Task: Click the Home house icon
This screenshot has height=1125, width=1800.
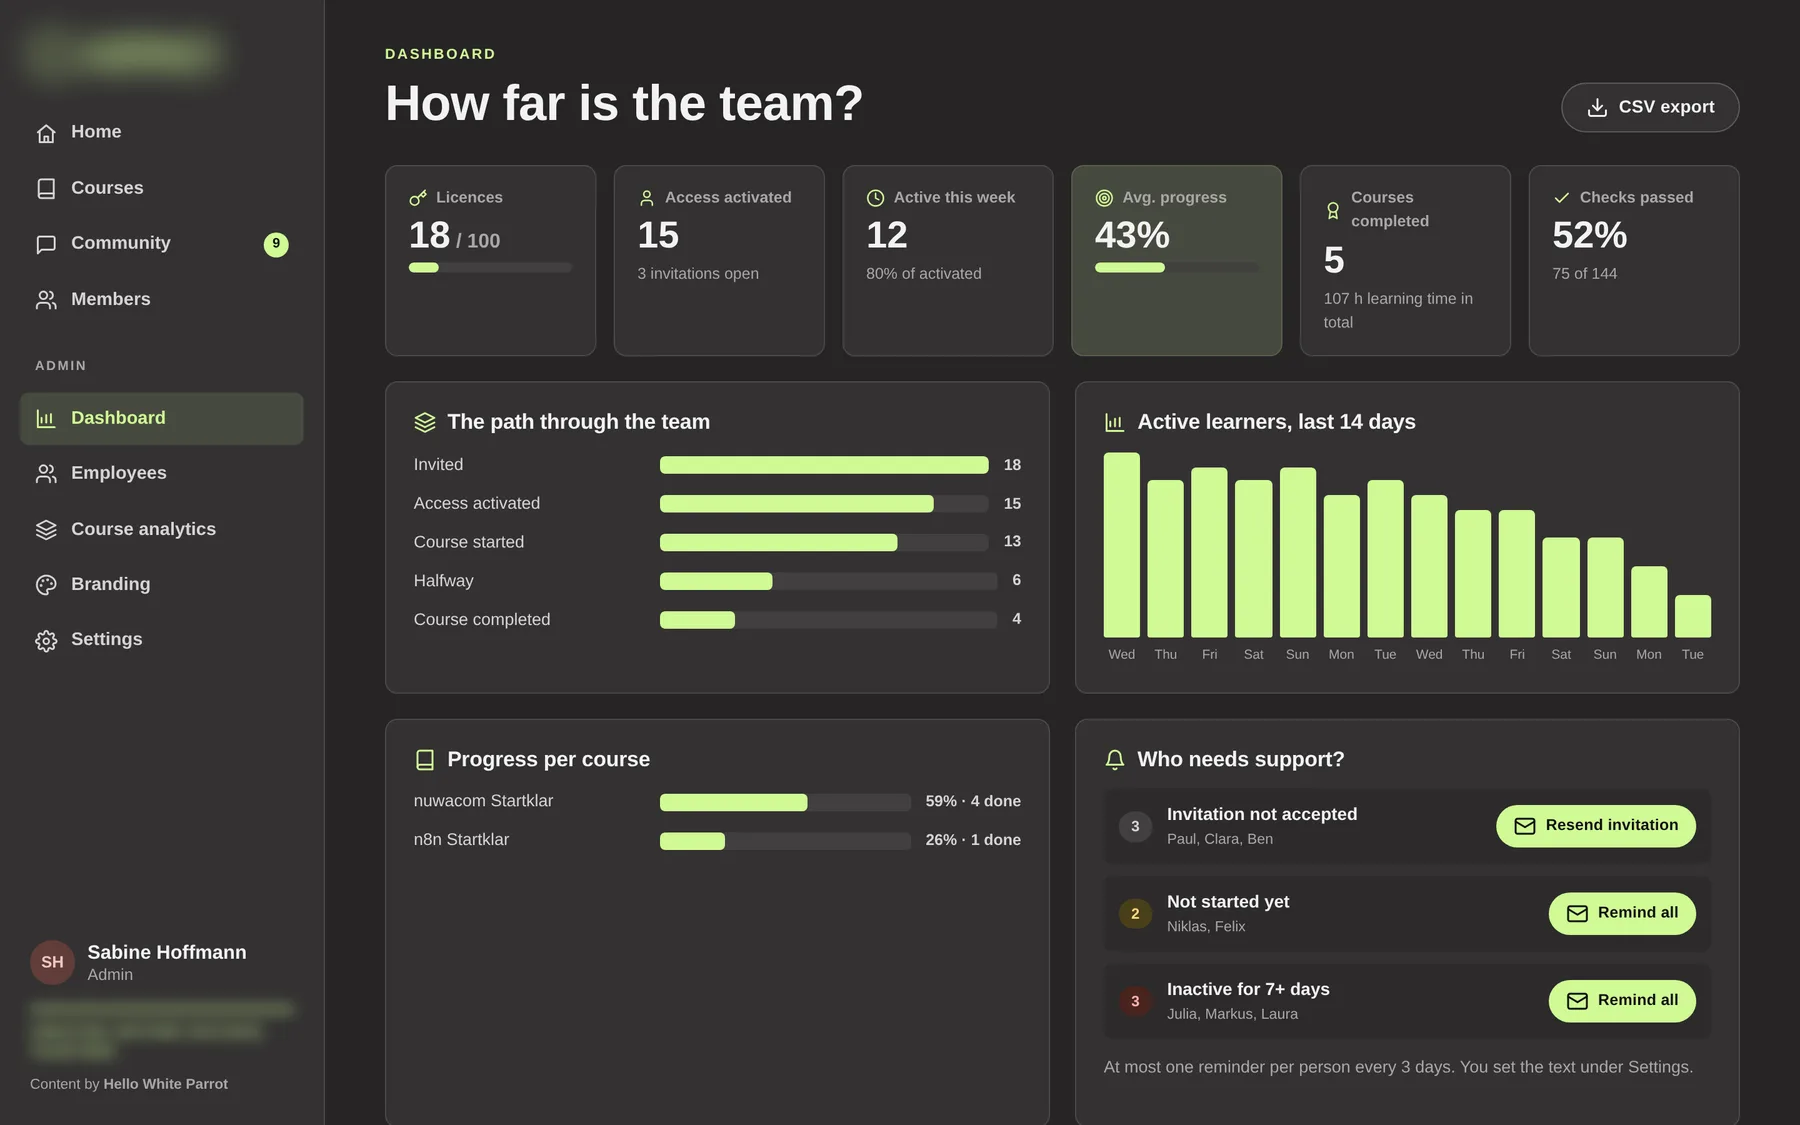Action: pos(46,133)
